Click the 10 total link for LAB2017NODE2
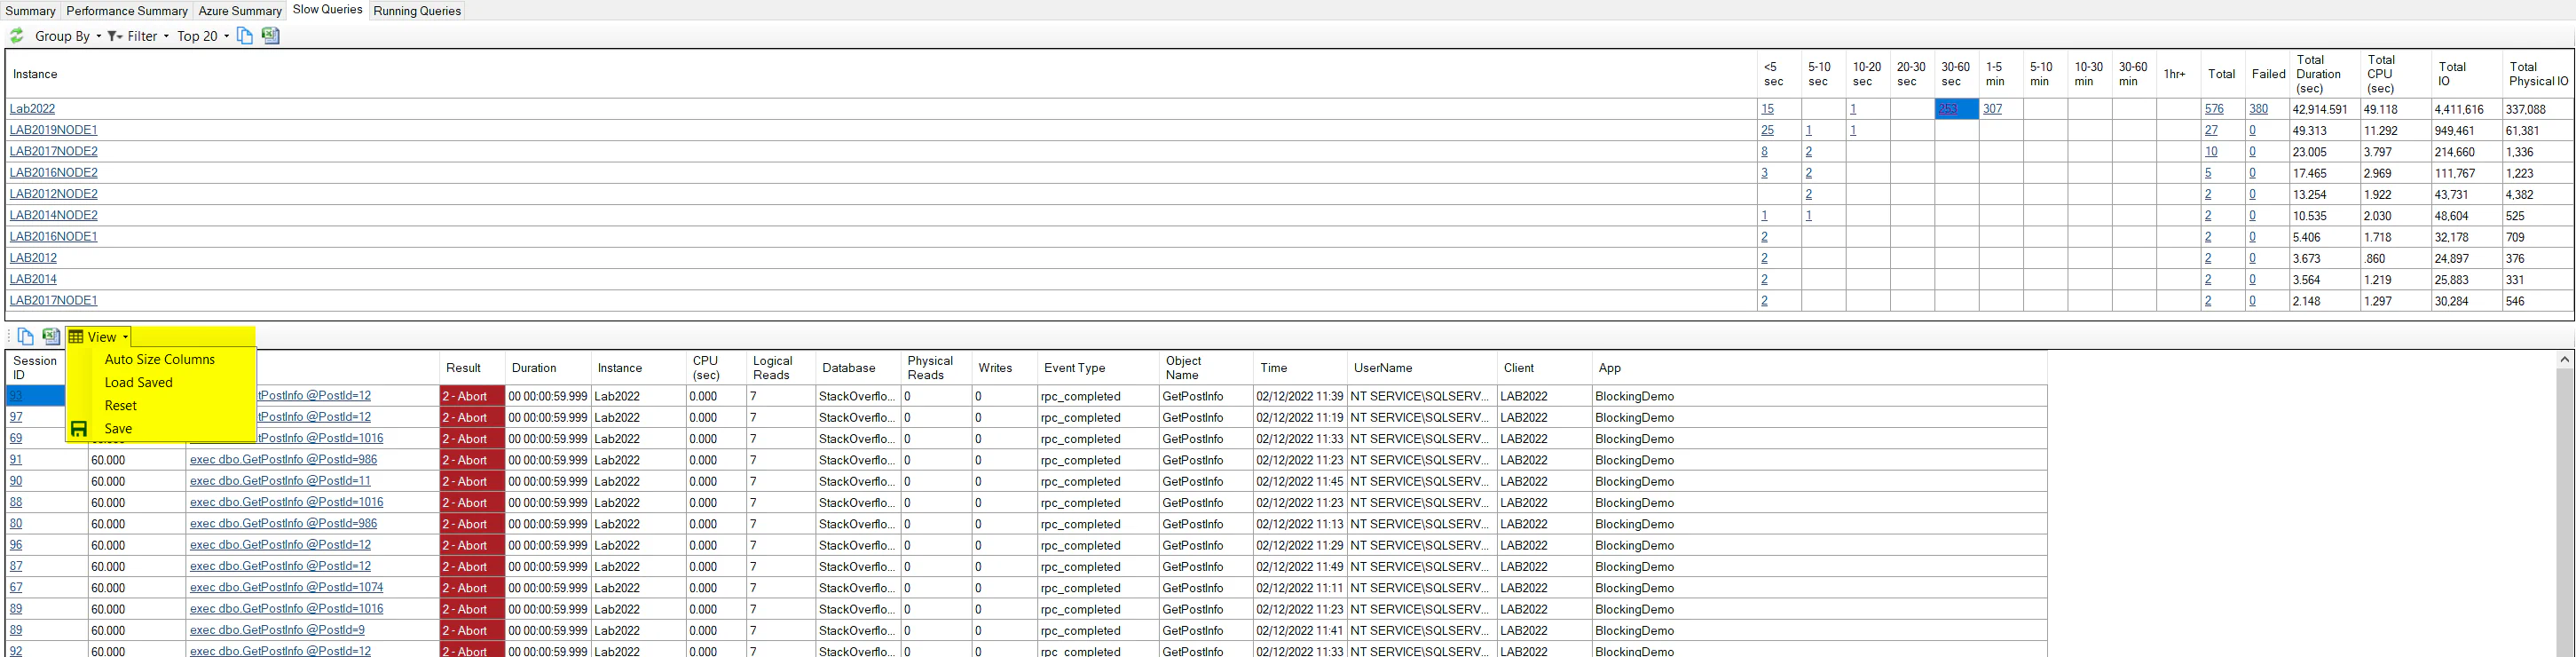The width and height of the screenshot is (2576, 657). (2211, 151)
